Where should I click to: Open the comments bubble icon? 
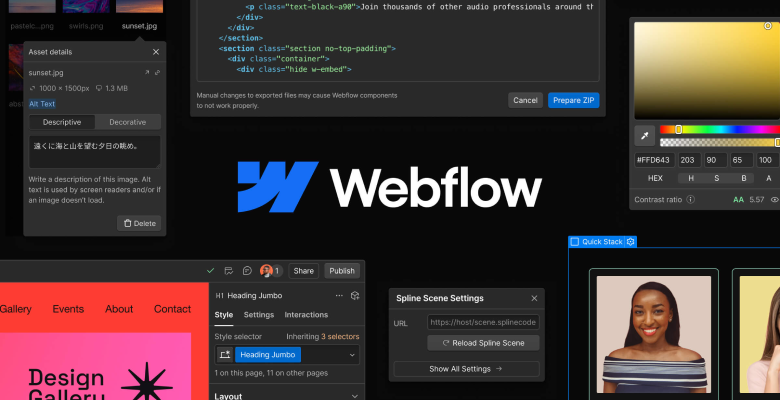(247, 271)
